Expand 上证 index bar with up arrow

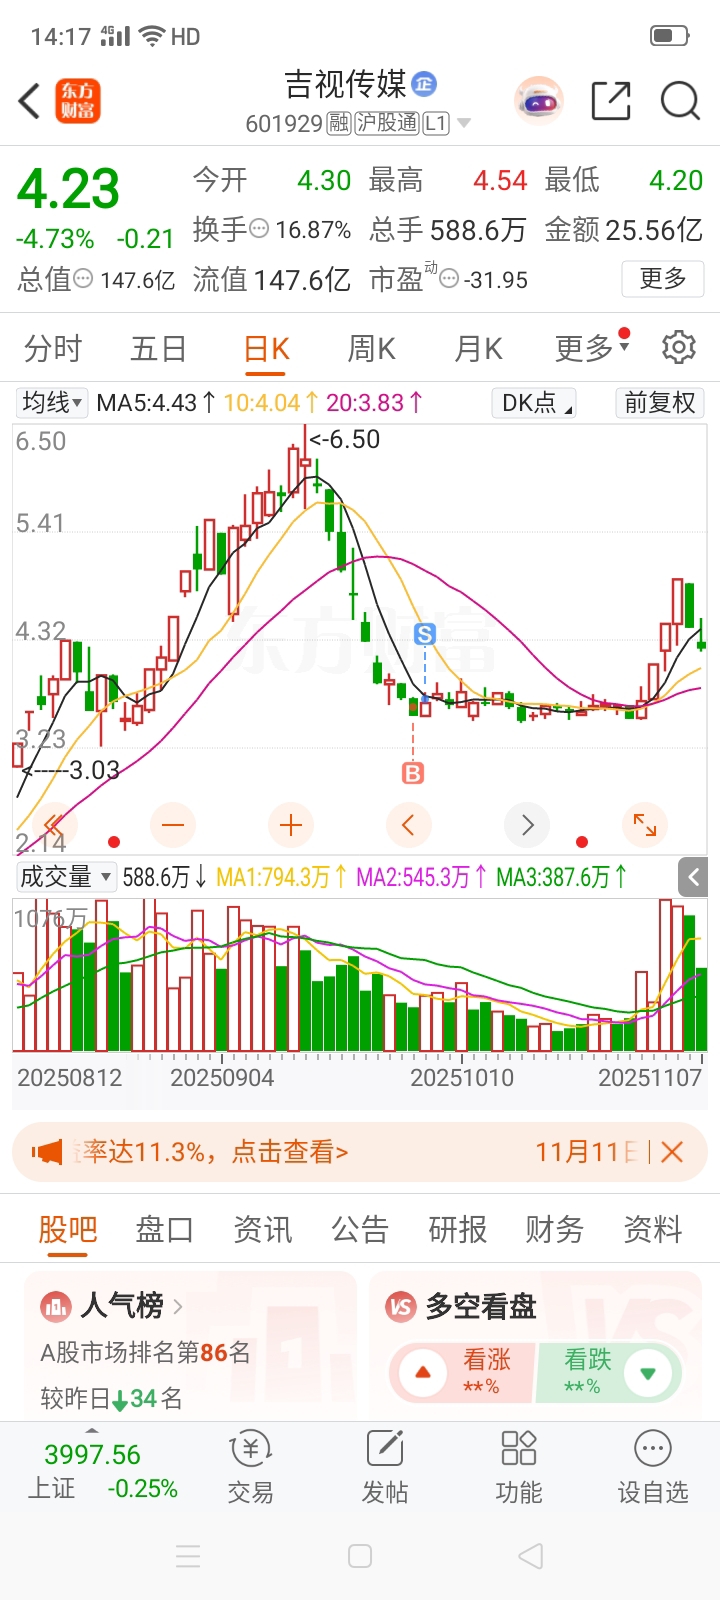click(92, 1430)
